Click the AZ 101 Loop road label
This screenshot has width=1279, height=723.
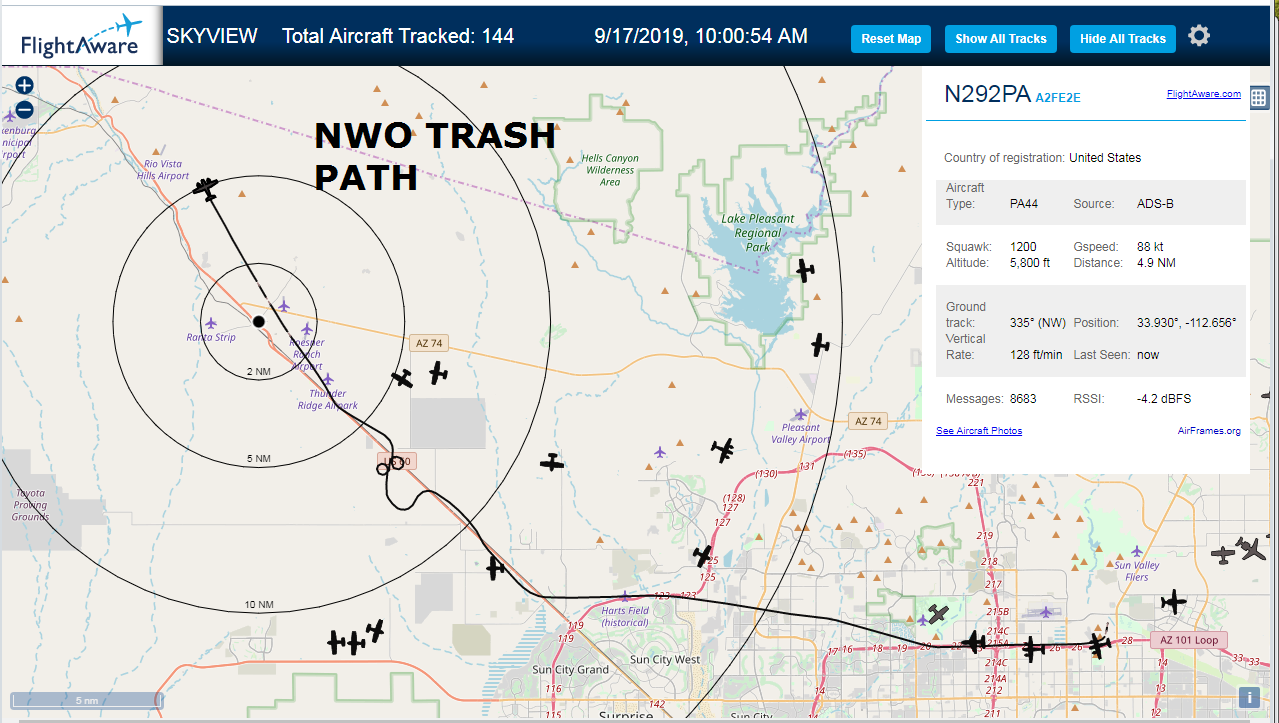1188,640
